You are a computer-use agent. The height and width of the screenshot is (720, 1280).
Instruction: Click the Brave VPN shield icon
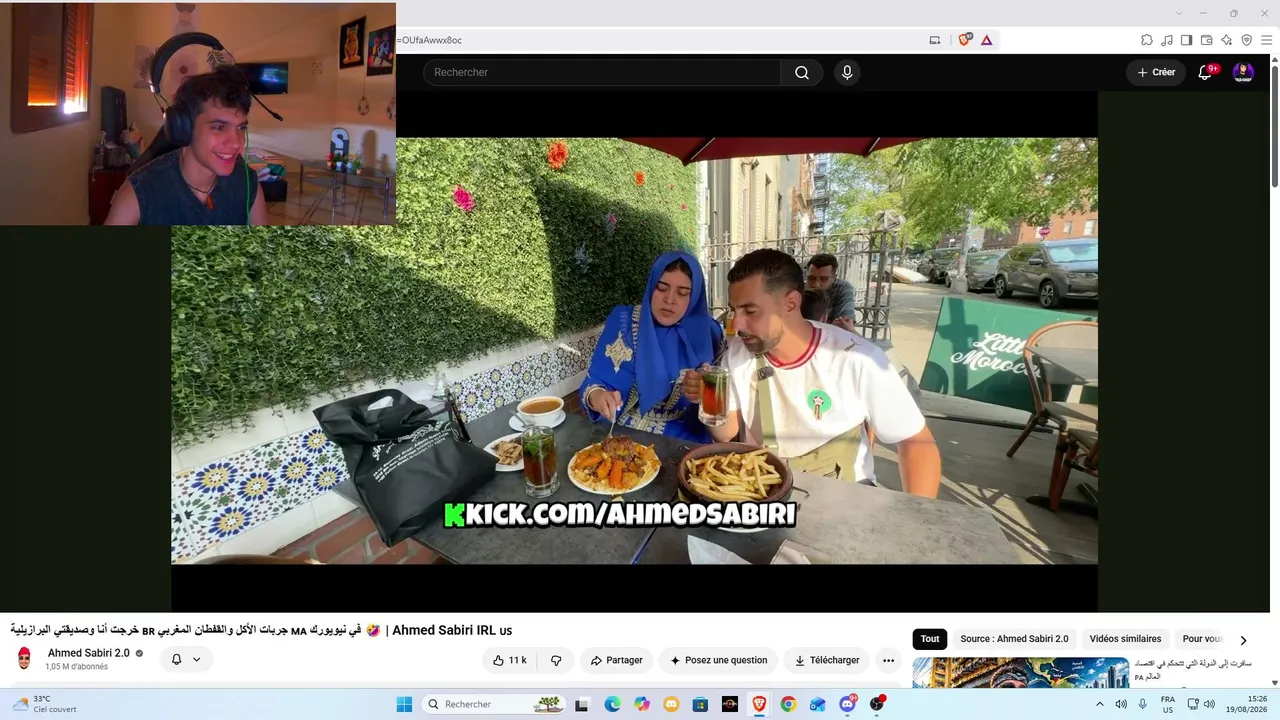[1247, 40]
